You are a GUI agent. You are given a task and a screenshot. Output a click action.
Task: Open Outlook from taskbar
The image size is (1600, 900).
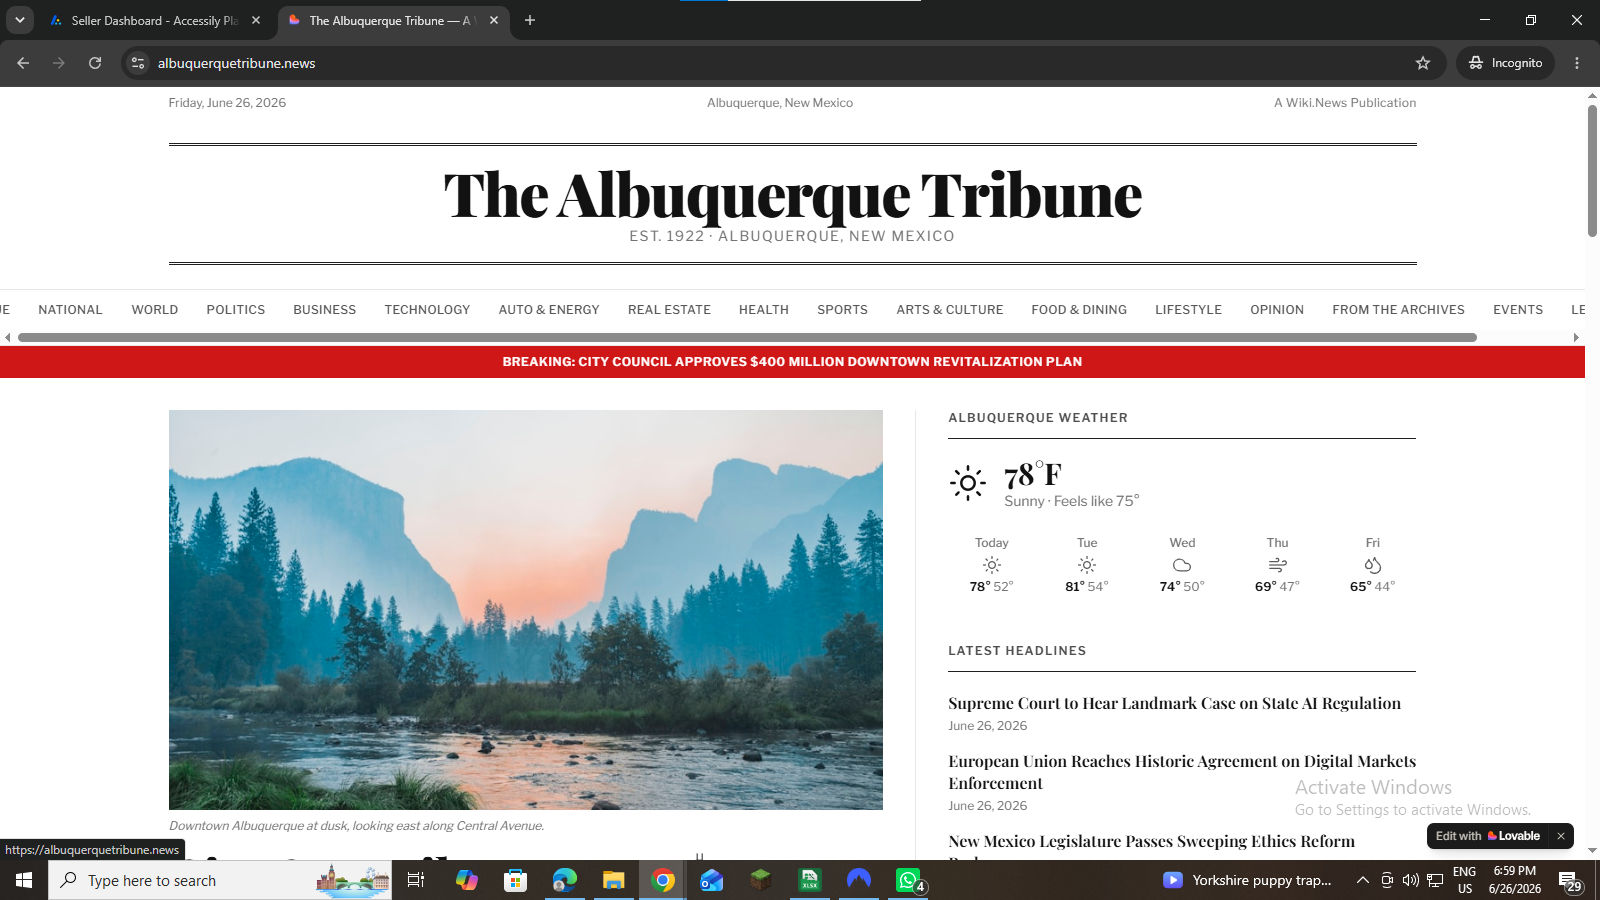point(711,880)
